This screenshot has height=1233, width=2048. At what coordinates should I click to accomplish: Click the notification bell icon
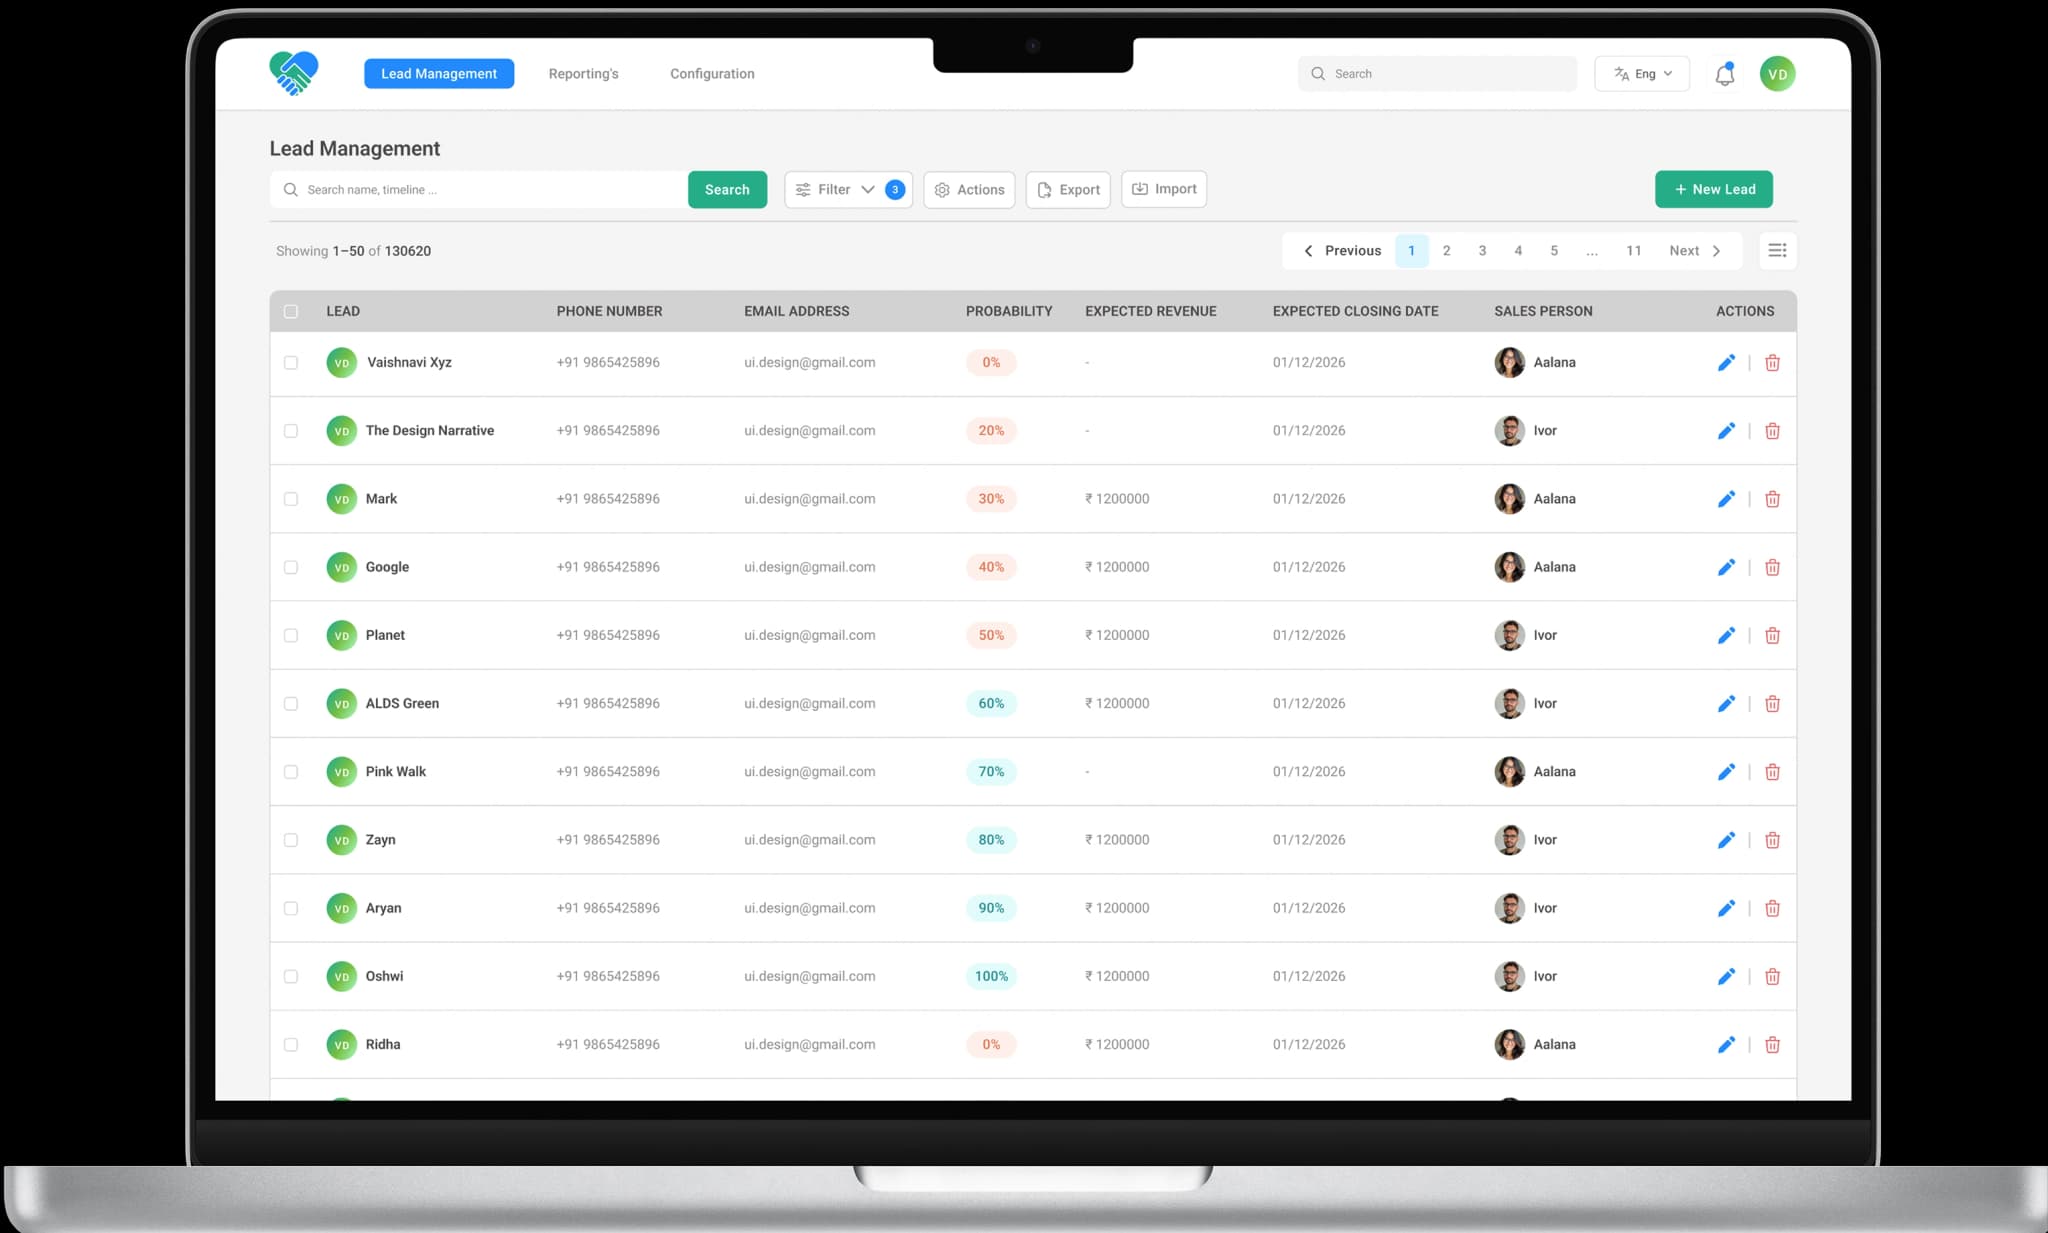tap(1724, 75)
